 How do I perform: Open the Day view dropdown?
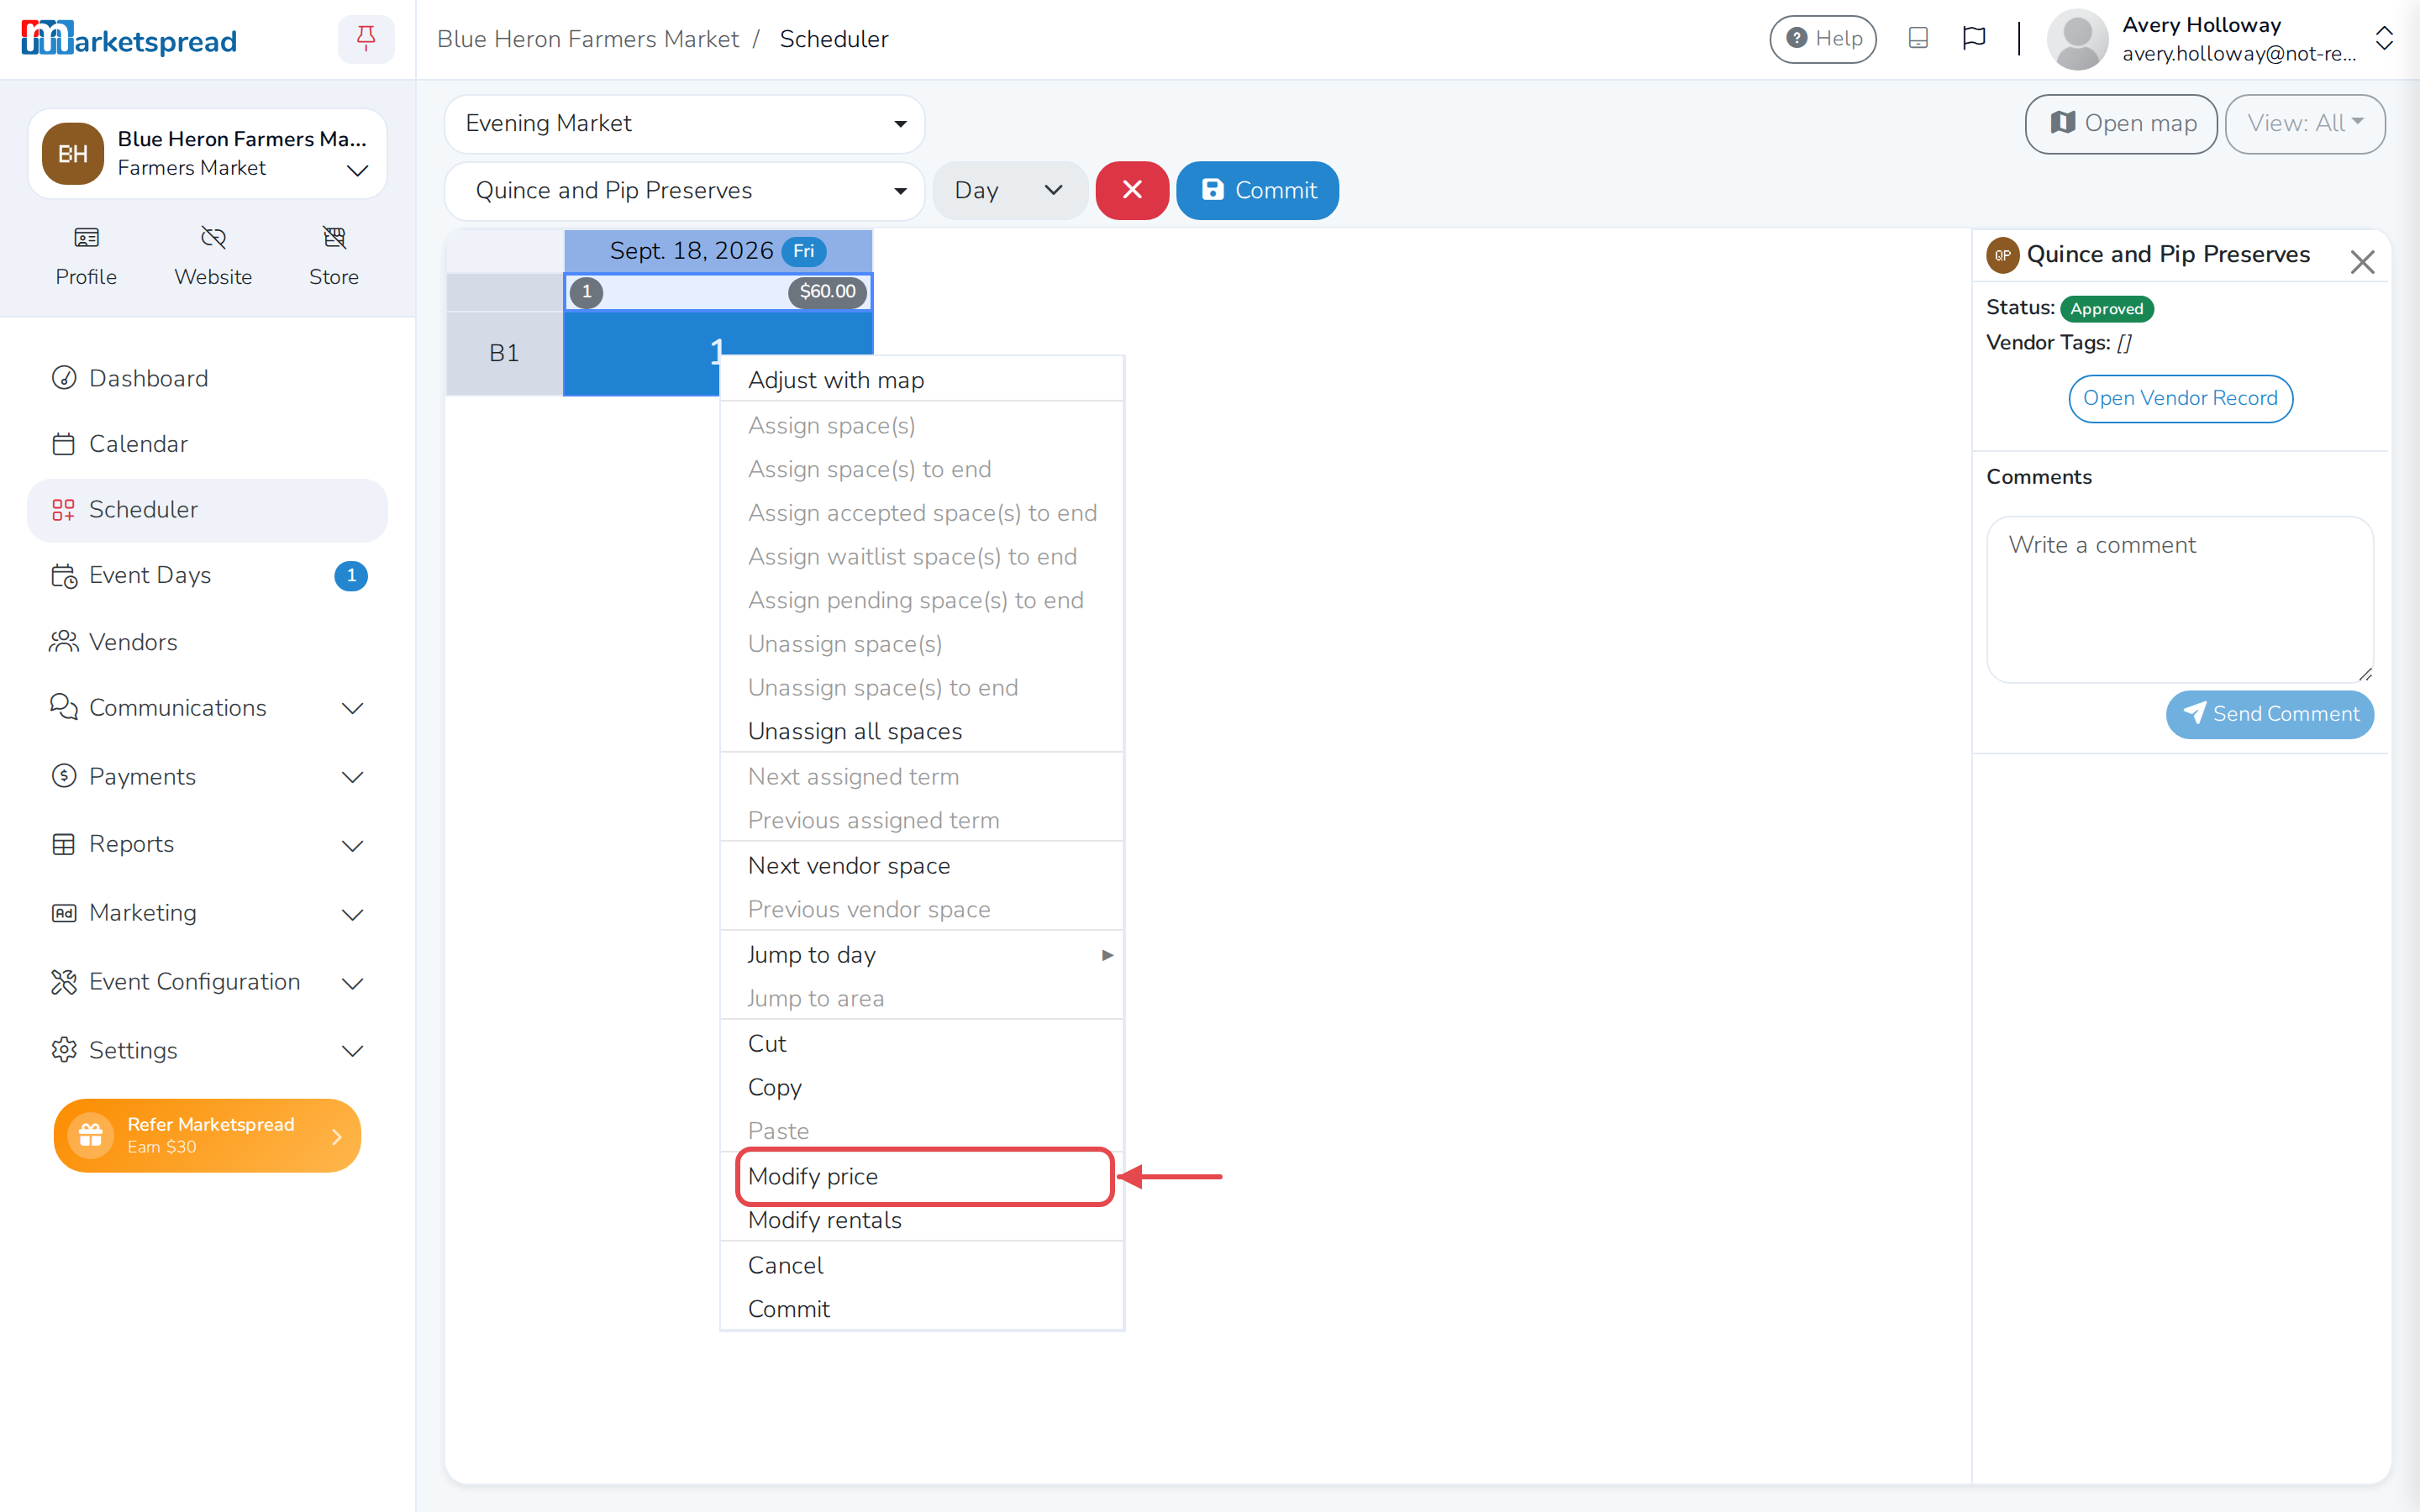(1009, 190)
